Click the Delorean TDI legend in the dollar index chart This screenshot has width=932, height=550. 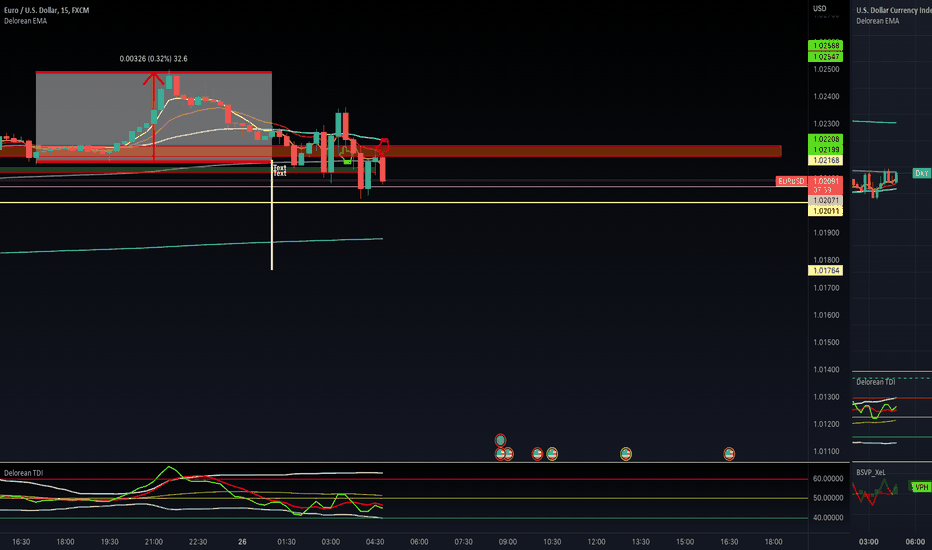876,382
